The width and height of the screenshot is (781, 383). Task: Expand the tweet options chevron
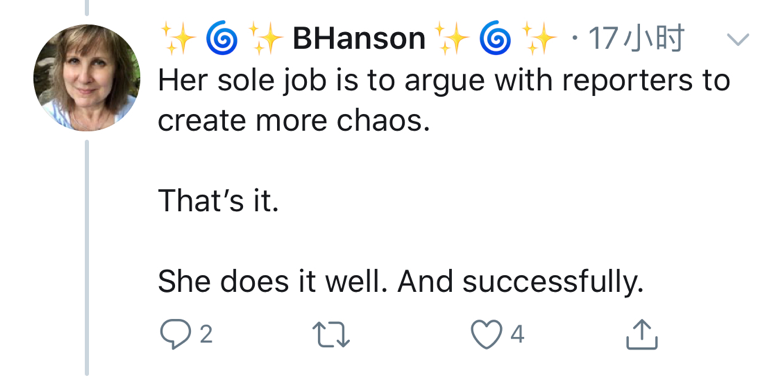[x=738, y=39]
